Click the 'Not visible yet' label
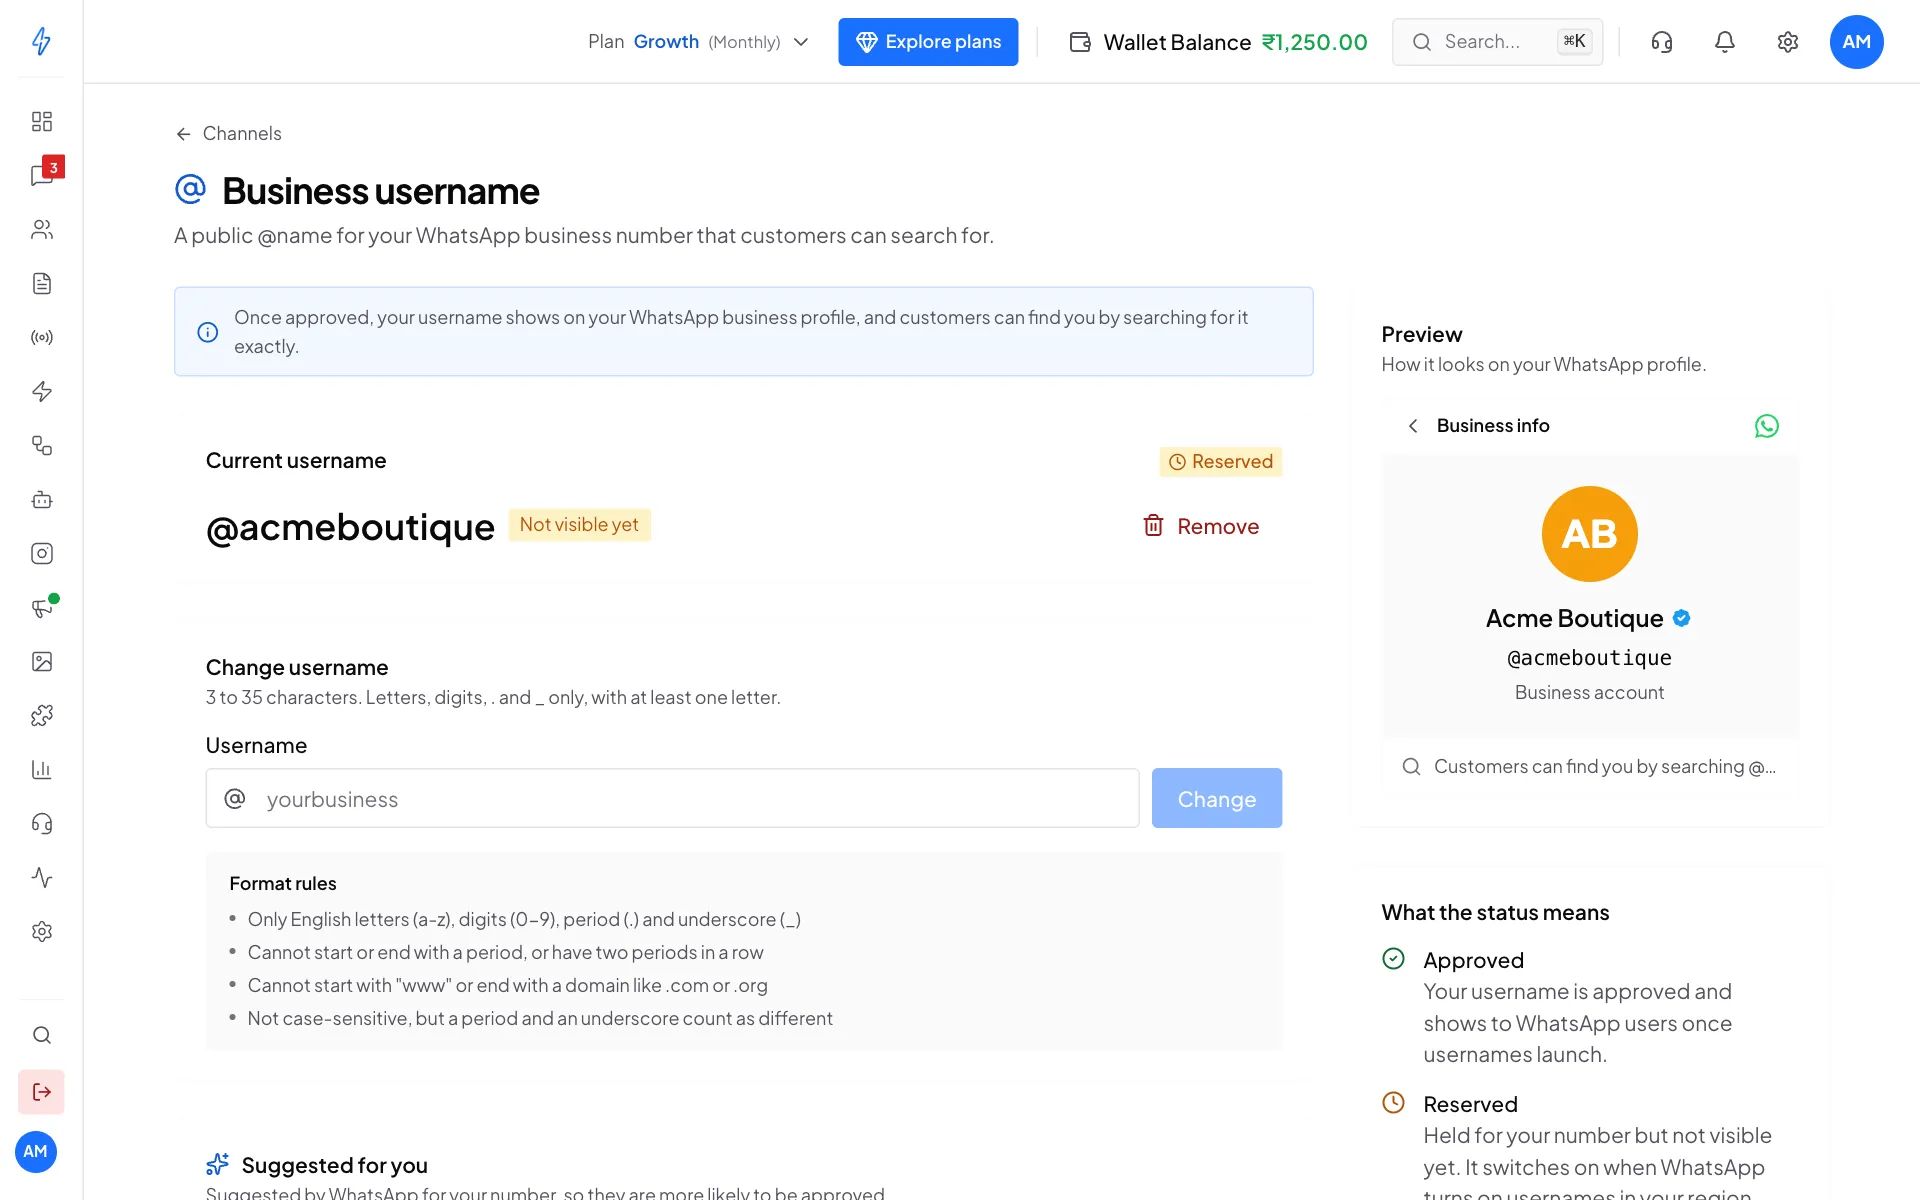1920x1200 pixels. click(579, 525)
